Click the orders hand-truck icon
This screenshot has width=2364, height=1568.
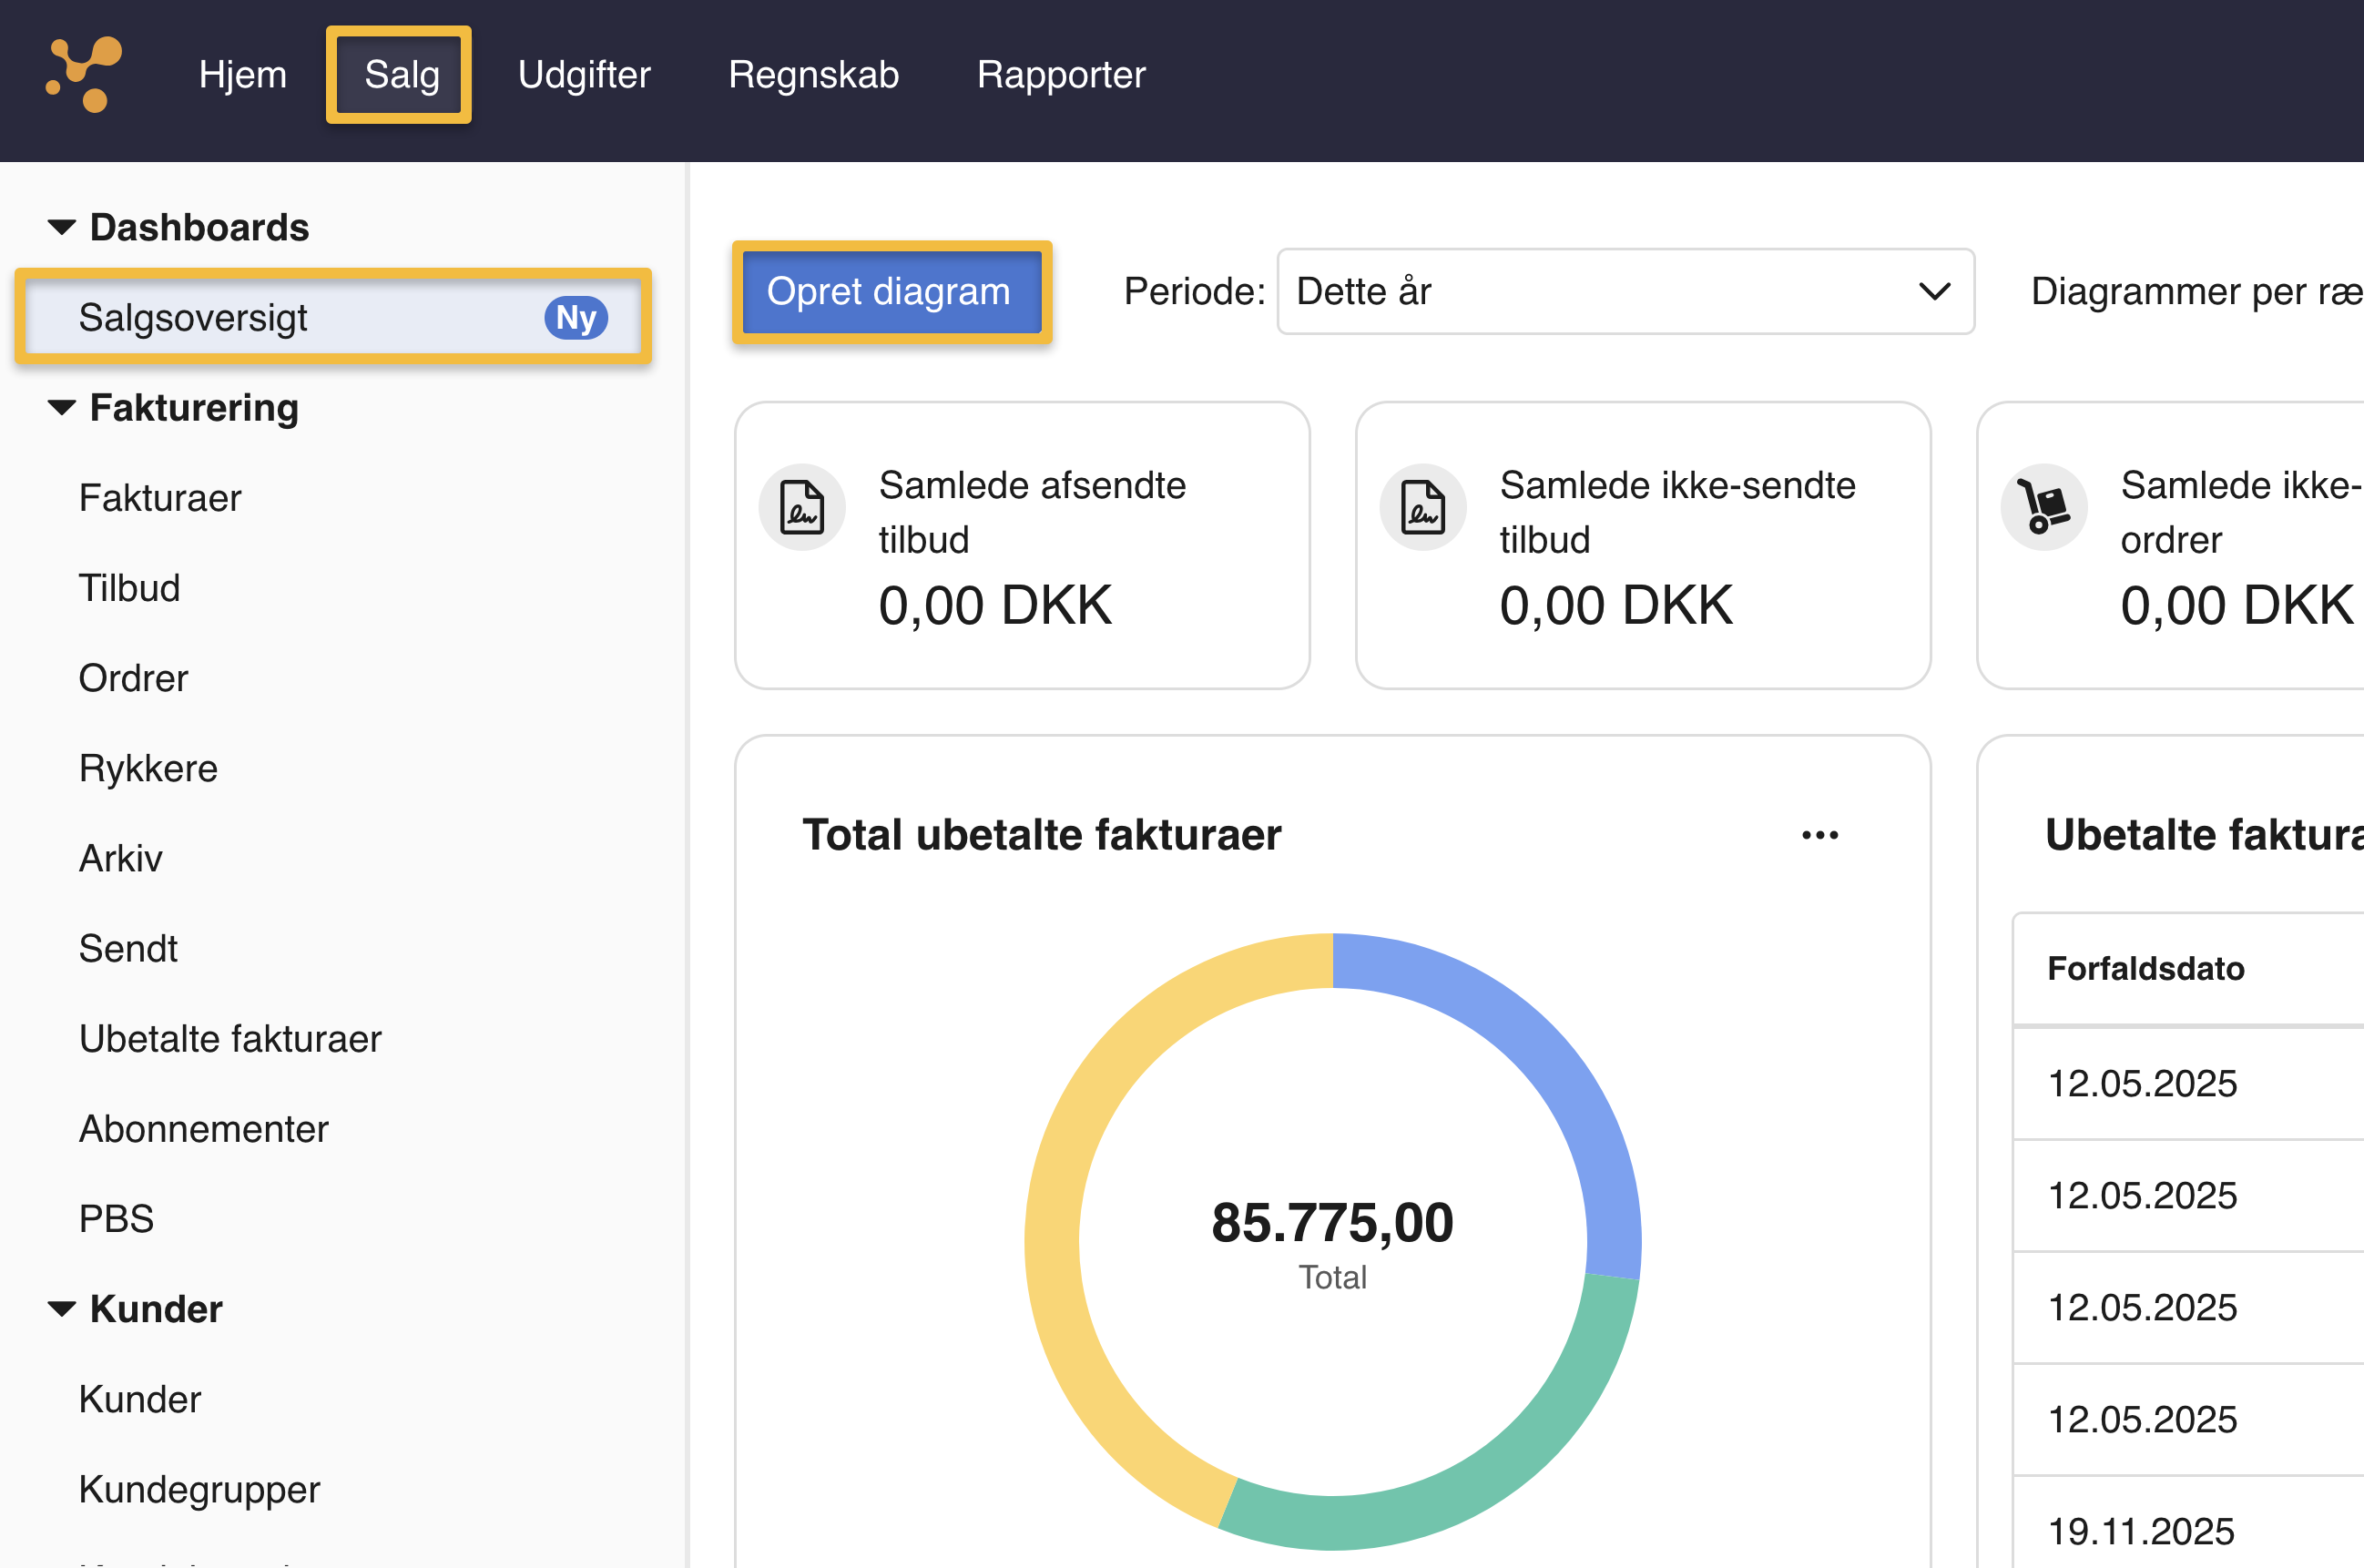tap(2043, 507)
